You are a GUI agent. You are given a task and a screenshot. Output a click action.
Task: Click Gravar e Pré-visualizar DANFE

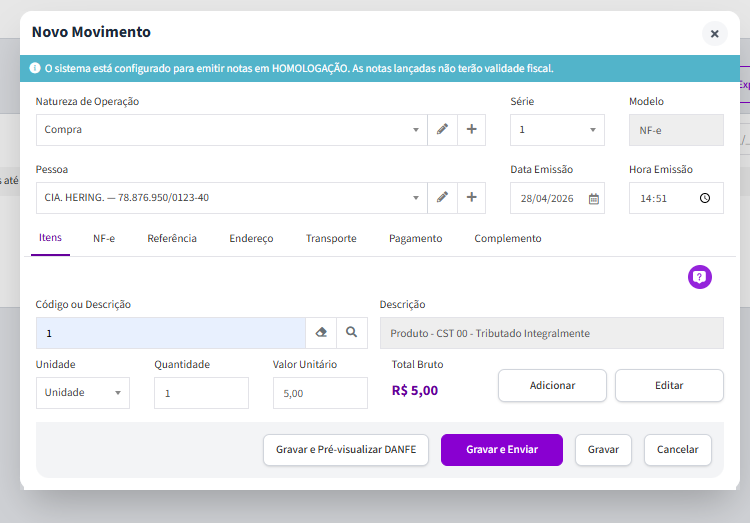coord(346,450)
